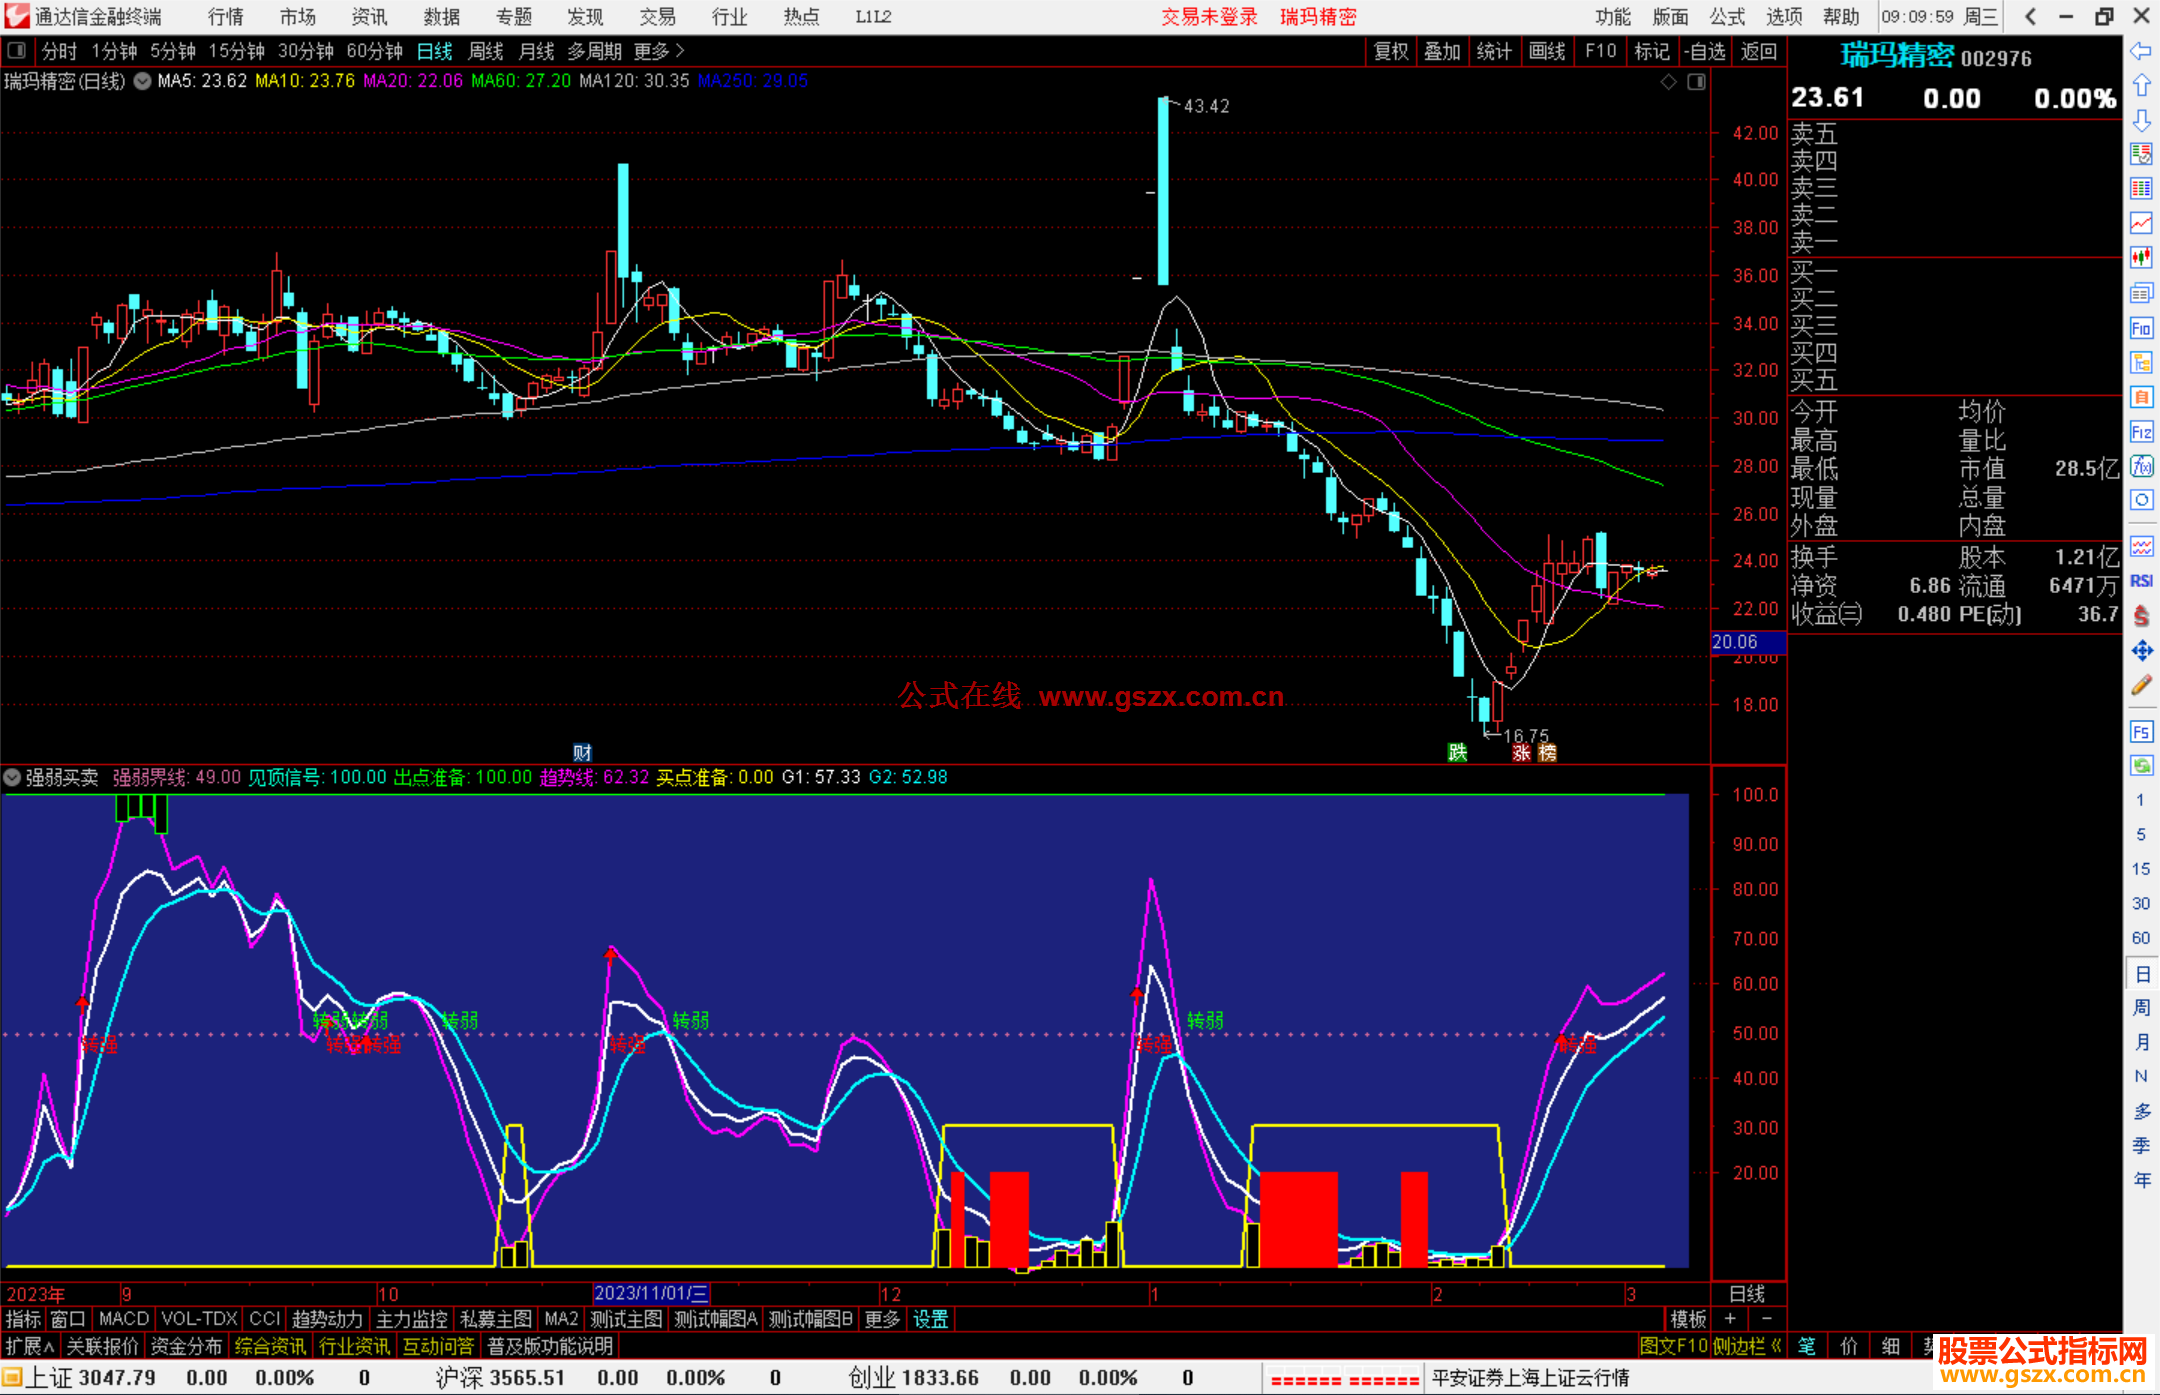The height and width of the screenshot is (1395, 2160).
Task: Click the four-way move arrows icon
Action: tap(2141, 651)
